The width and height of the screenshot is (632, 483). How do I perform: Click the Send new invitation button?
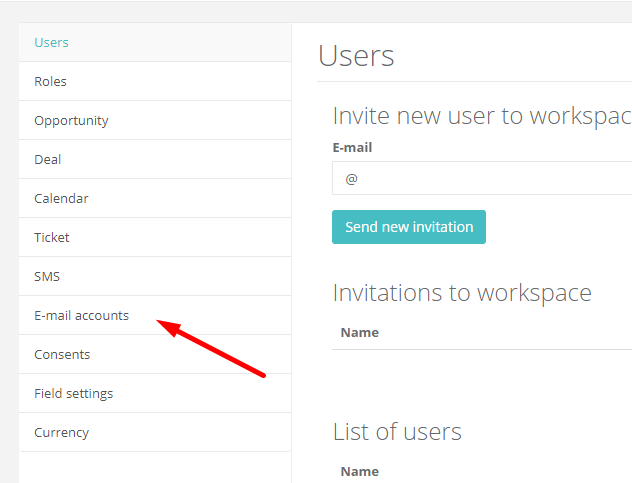tap(409, 227)
